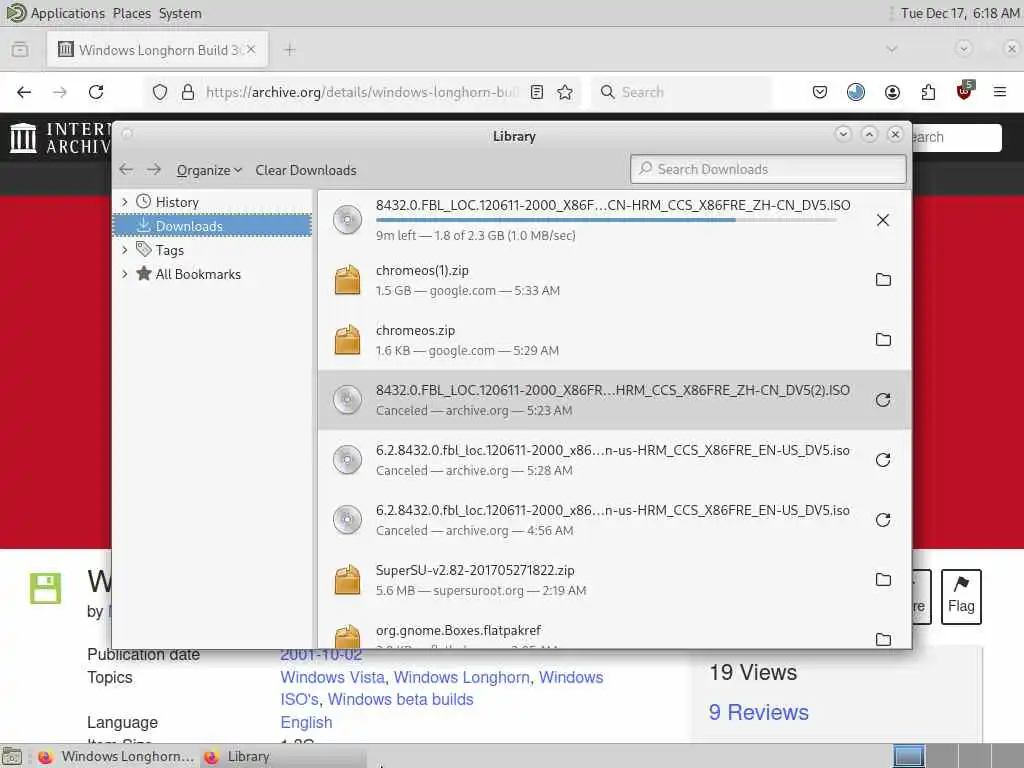Switch to Windows Longhorn taskbar window
Viewport: 1024px width, 768px height.
tap(116, 756)
